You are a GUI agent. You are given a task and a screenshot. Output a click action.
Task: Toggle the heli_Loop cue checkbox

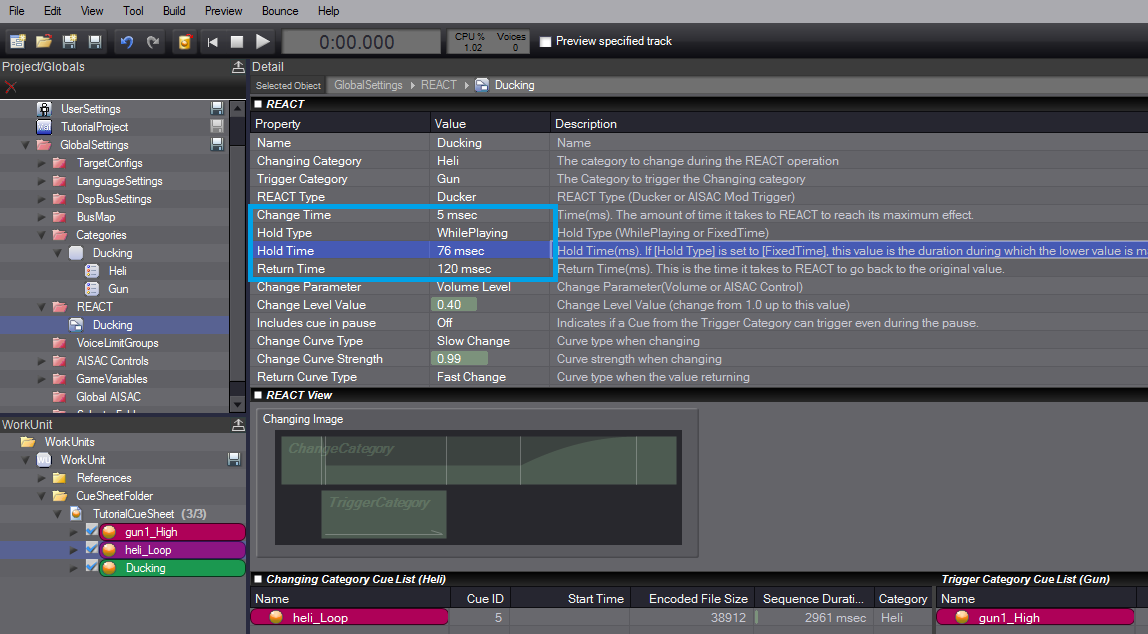coord(92,550)
